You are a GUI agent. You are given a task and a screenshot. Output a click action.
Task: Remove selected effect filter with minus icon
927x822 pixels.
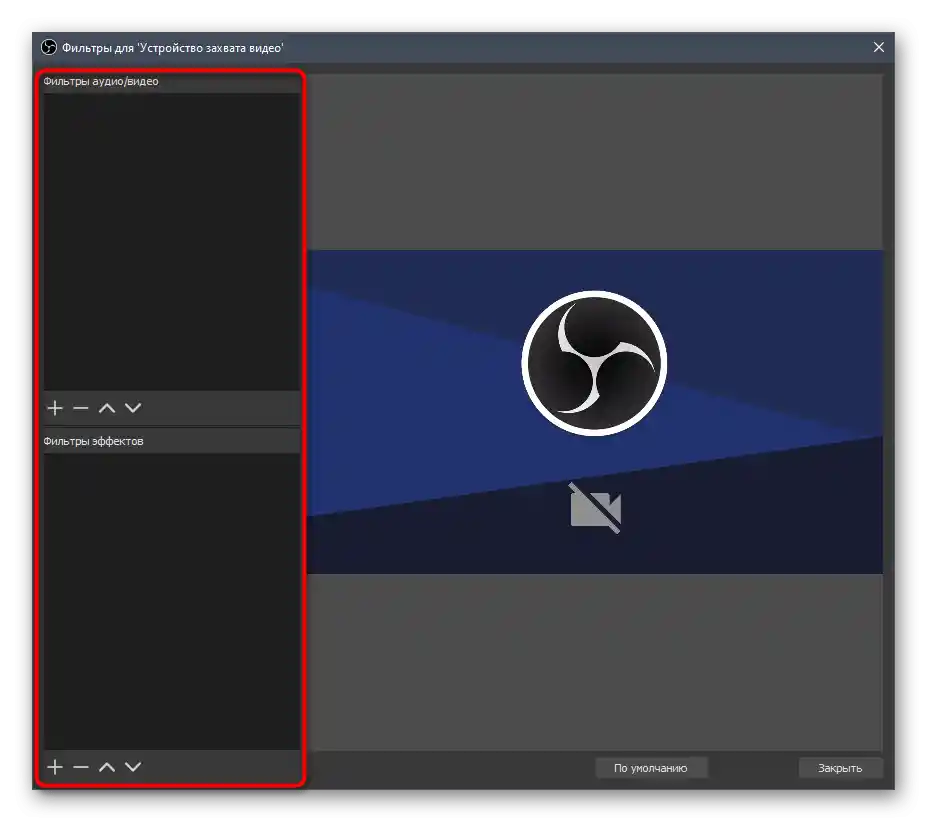click(x=80, y=767)
